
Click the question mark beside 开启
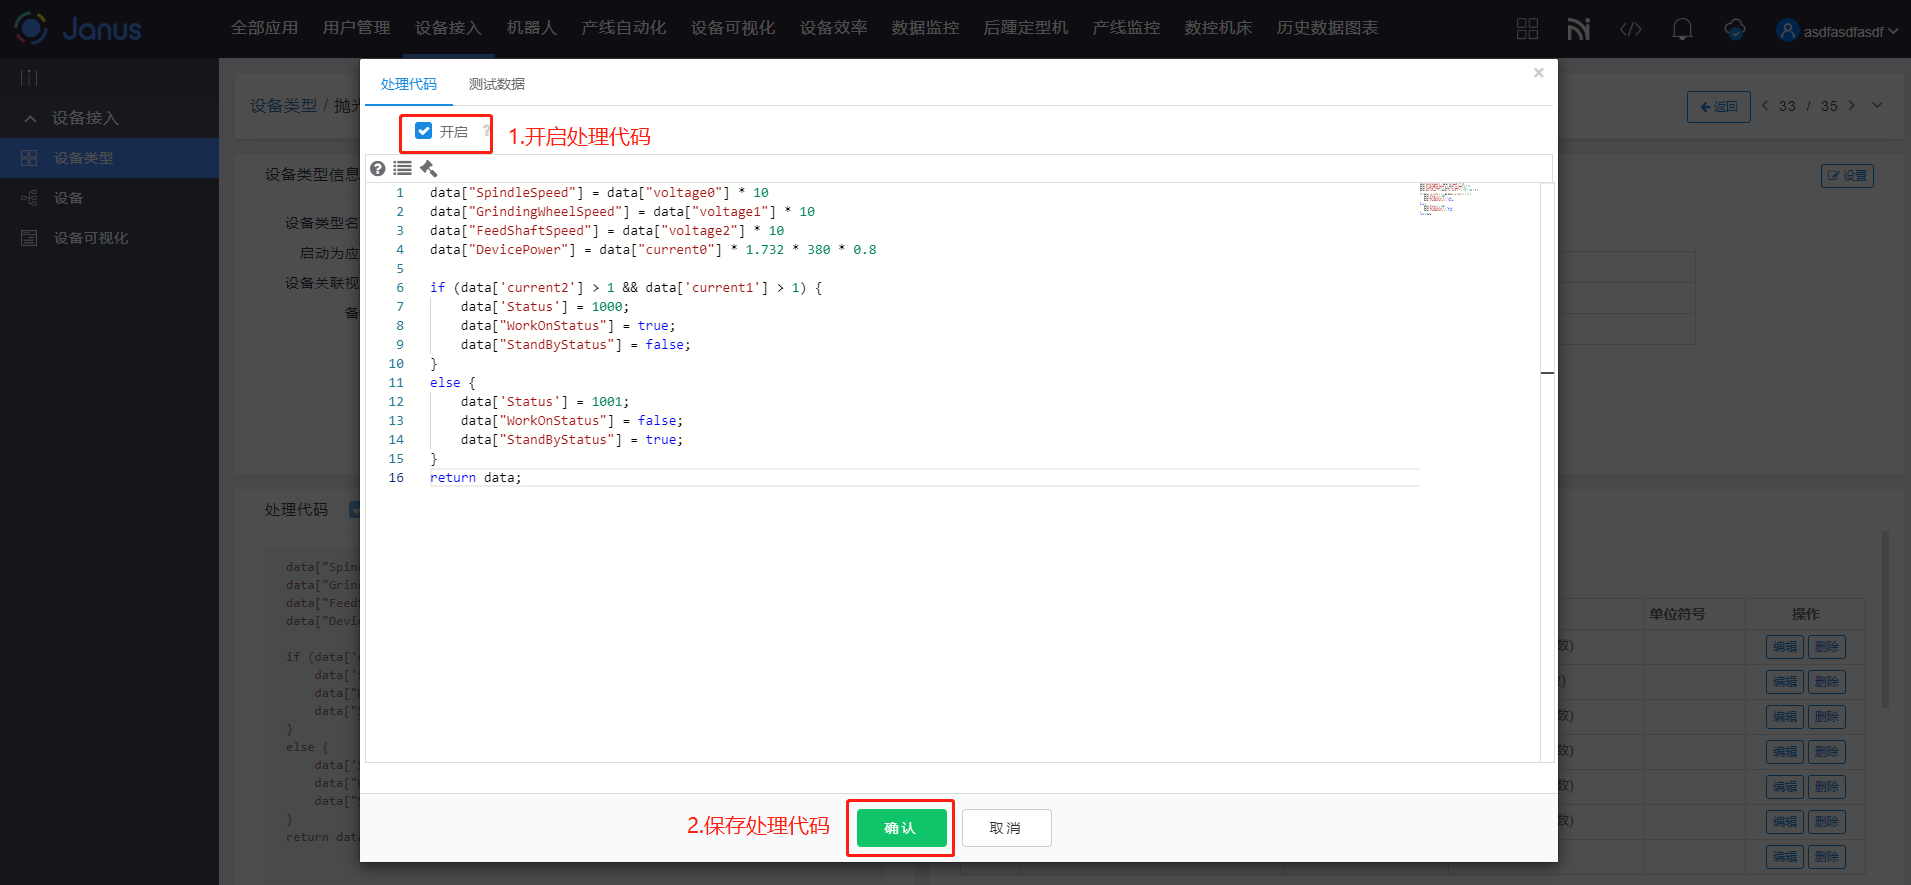486,131
